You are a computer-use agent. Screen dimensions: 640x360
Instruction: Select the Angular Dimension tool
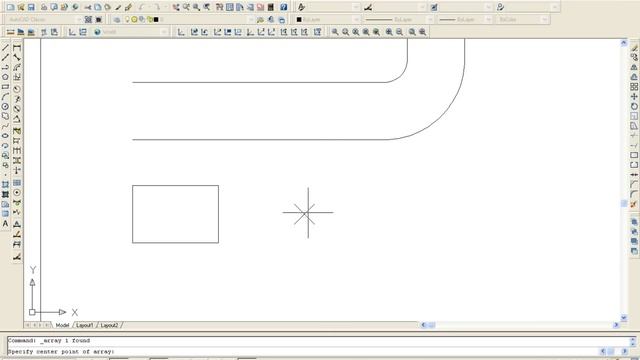(x=17, y=119)
